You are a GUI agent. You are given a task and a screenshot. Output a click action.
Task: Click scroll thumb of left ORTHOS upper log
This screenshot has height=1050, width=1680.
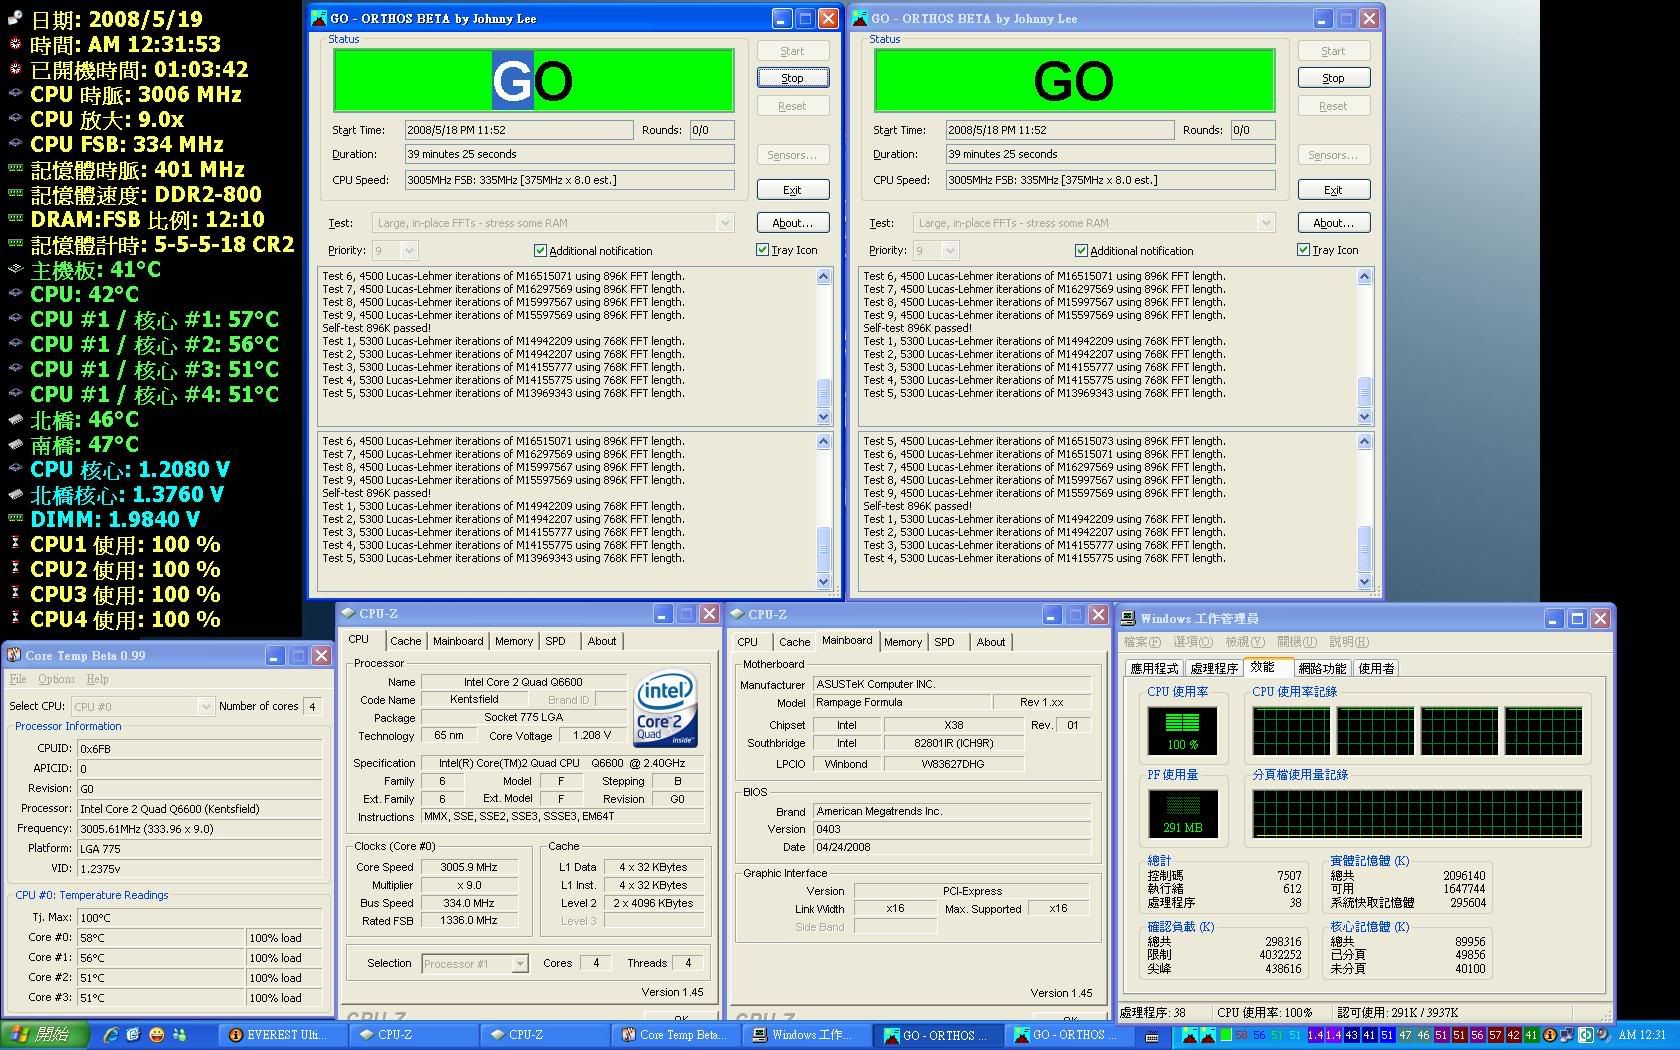[824, 392]
